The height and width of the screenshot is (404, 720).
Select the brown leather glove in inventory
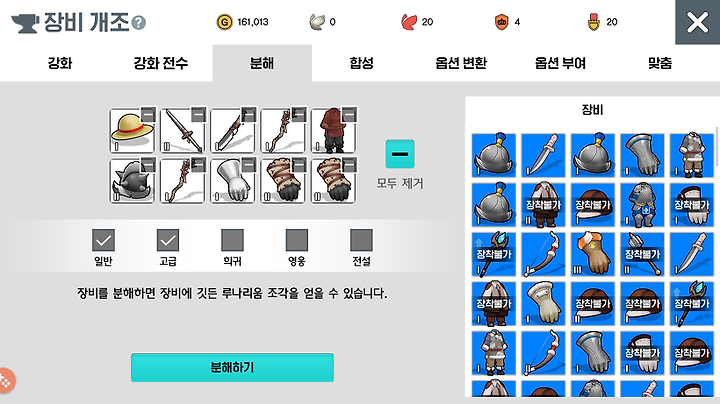592,254
